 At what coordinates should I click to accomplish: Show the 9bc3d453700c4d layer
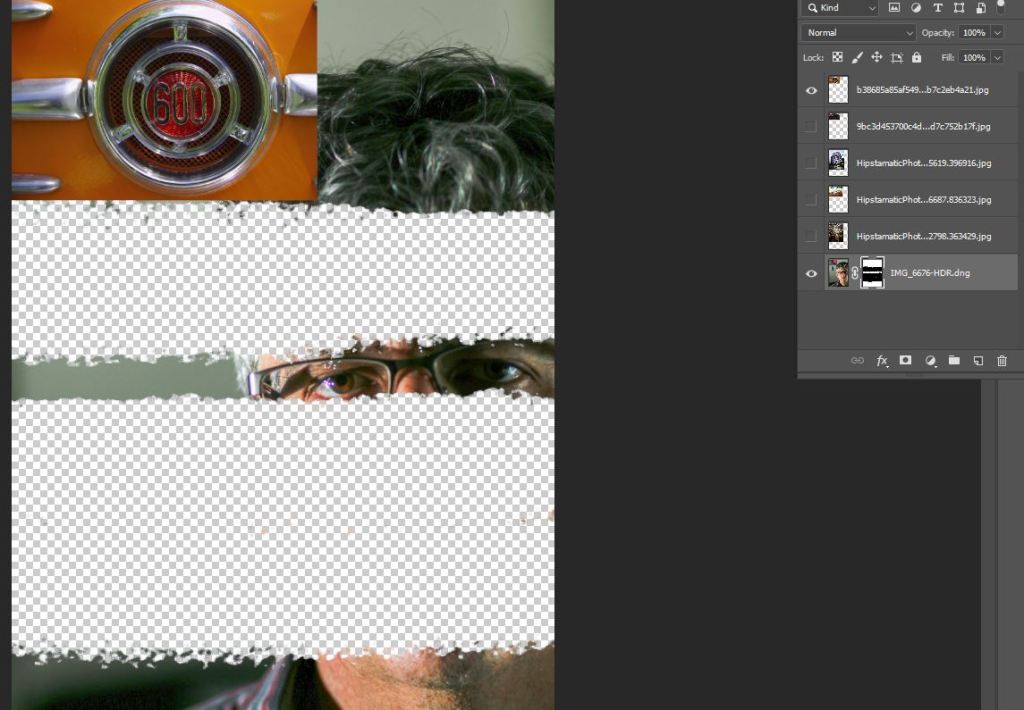coord(811,126)
